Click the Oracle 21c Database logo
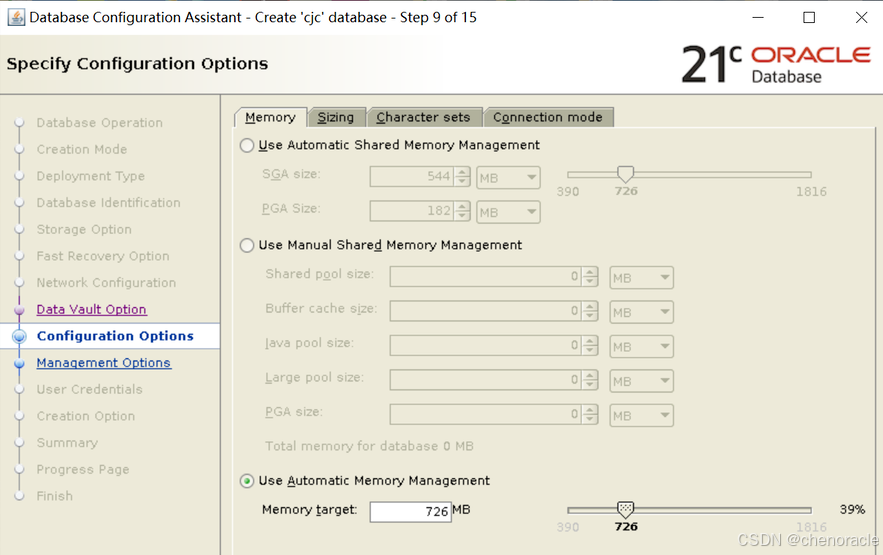The width and height of the screenshot is (883, 555). pyautogui.click(x=776, y=64)
